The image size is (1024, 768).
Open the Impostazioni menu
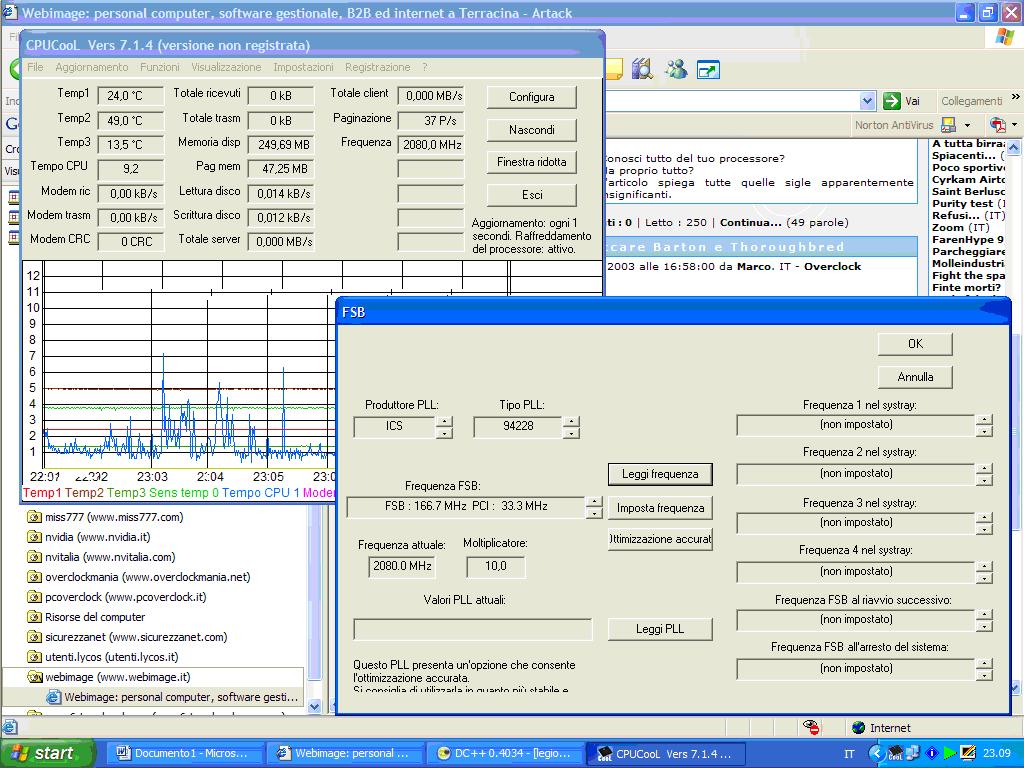click(303, 67)
